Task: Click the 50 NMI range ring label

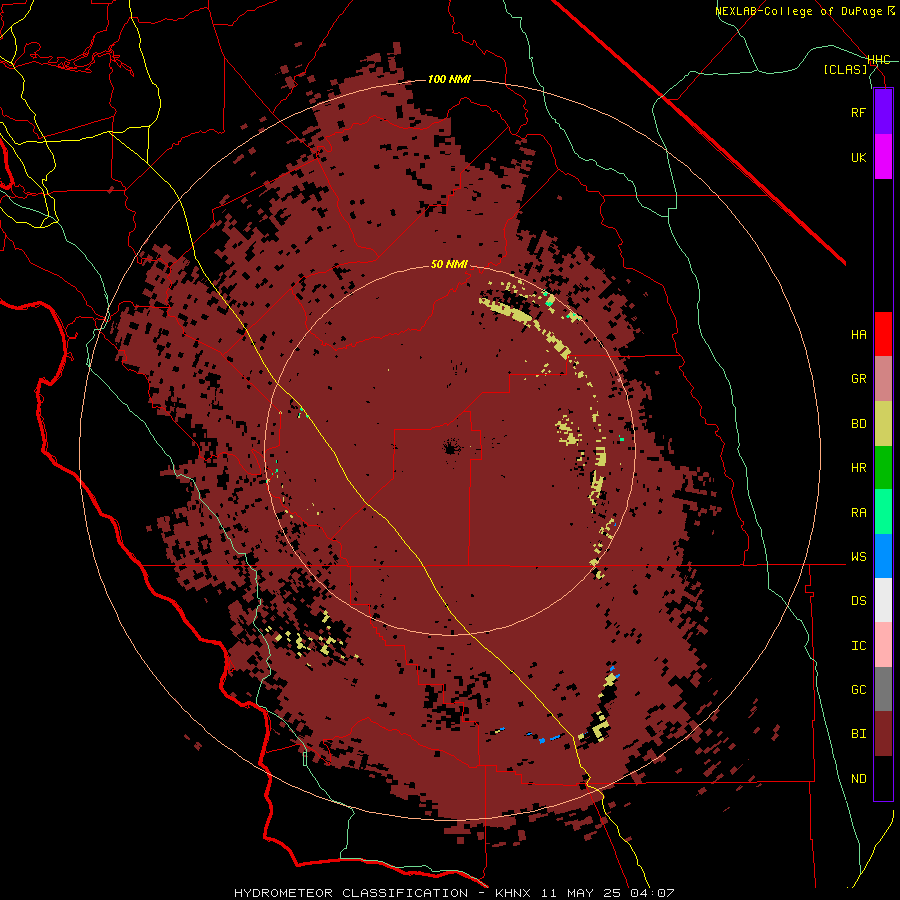Action: pyautogui.click(x=449, y=264)
